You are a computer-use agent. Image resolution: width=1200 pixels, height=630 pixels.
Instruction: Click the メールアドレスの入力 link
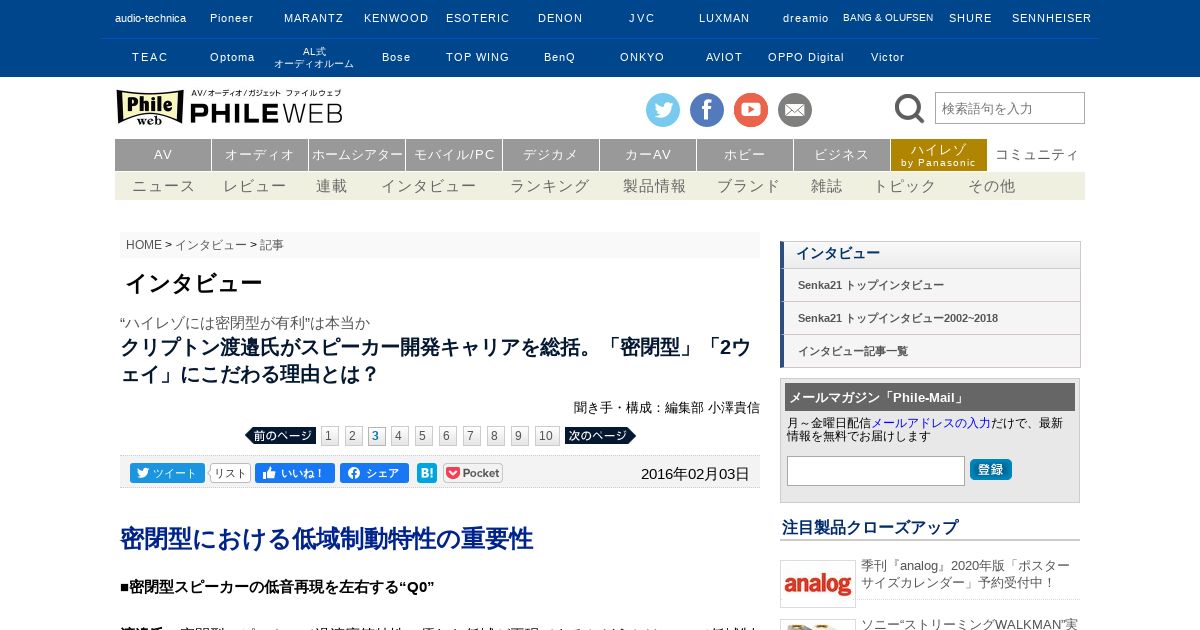(x=931, y=423)
